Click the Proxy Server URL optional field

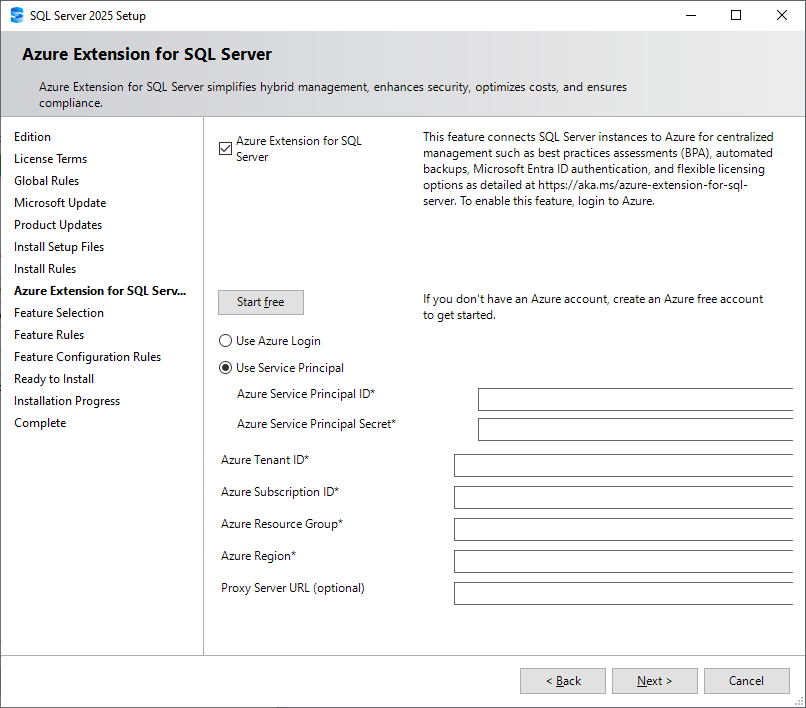624,593
